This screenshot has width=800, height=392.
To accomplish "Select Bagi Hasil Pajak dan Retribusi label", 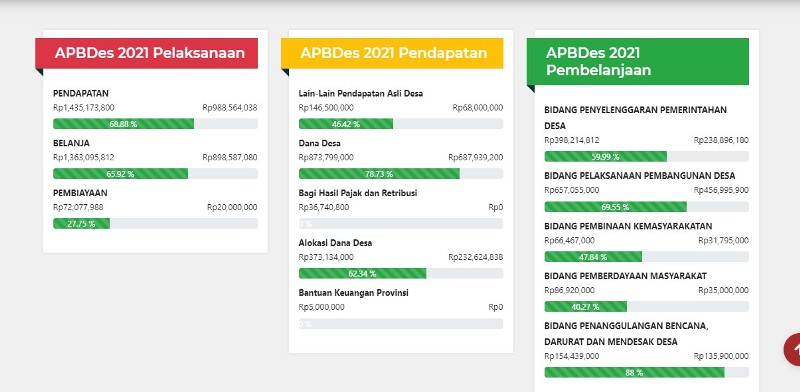I will (358, 193).
